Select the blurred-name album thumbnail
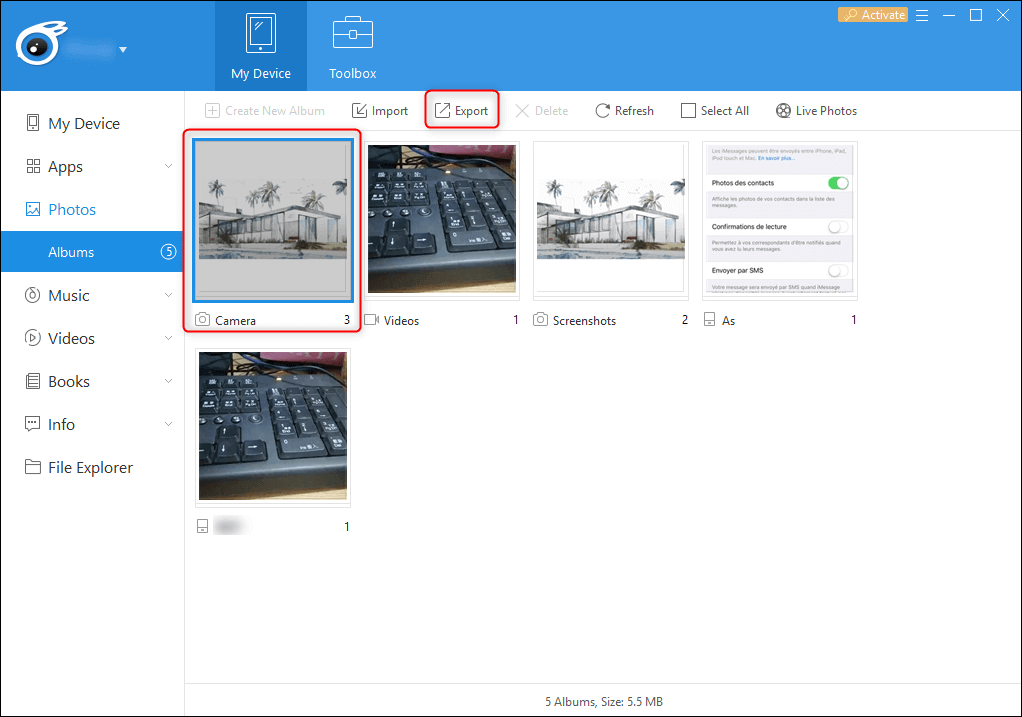1022x717 pixels. coord(272,426)
